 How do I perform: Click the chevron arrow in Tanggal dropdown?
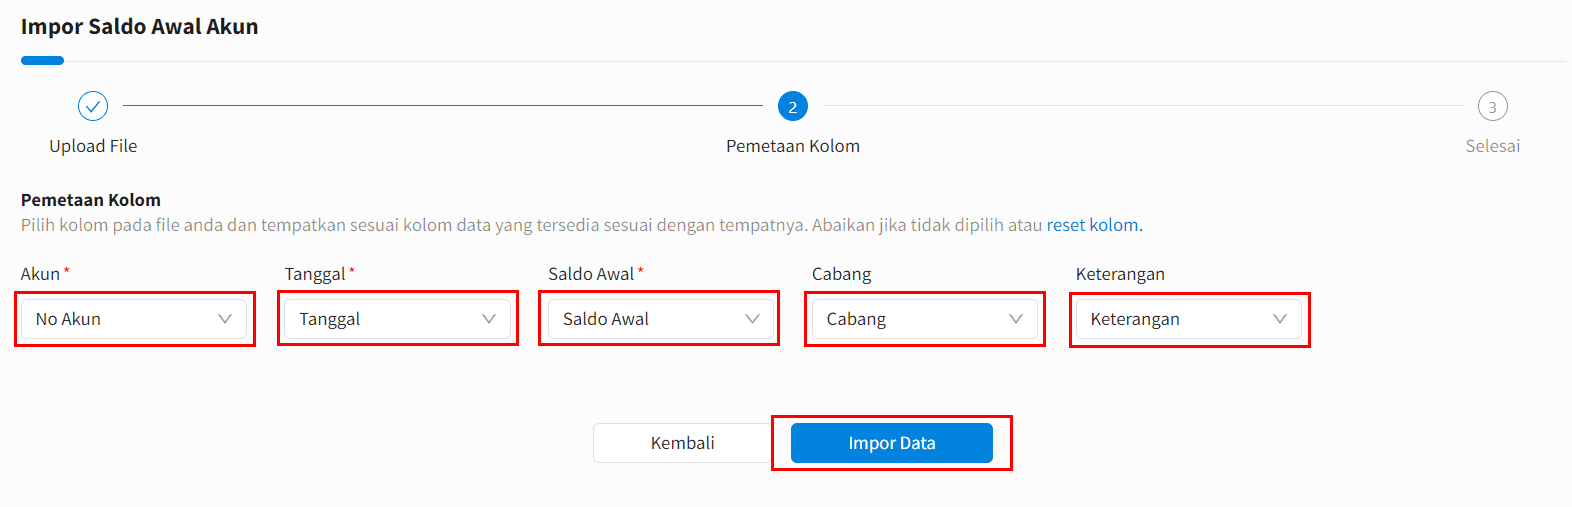pyautogui.click(x=489, y=319)
